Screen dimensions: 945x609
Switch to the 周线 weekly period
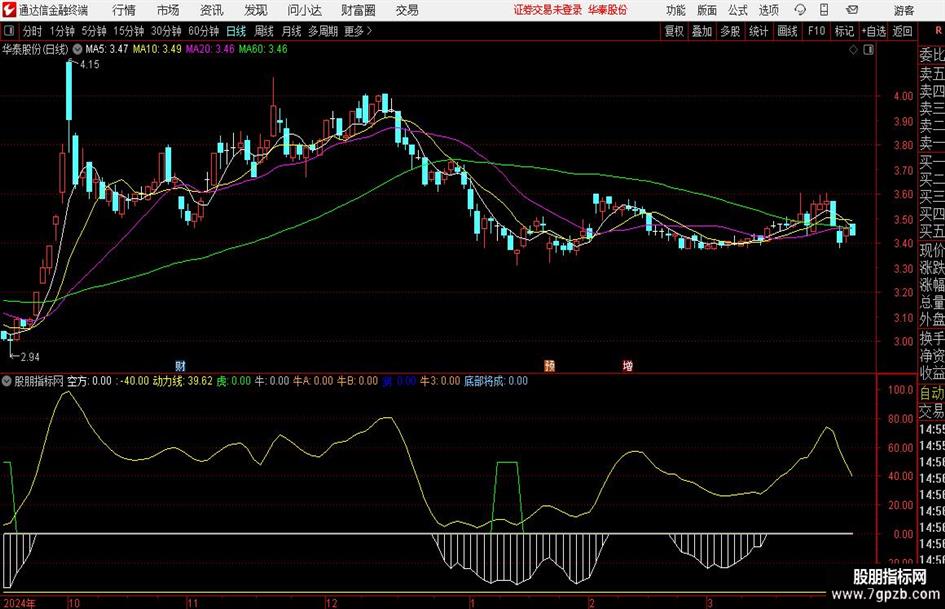[264, 31]
